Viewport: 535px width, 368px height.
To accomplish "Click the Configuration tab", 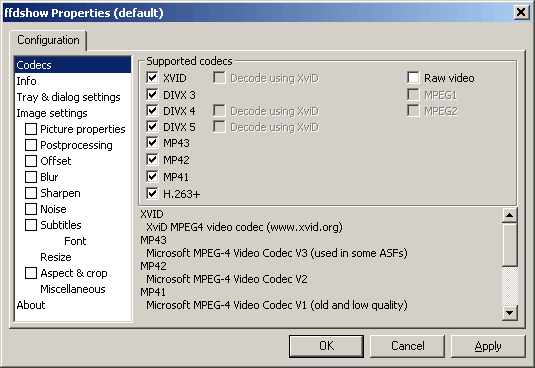I will (48, 40).
